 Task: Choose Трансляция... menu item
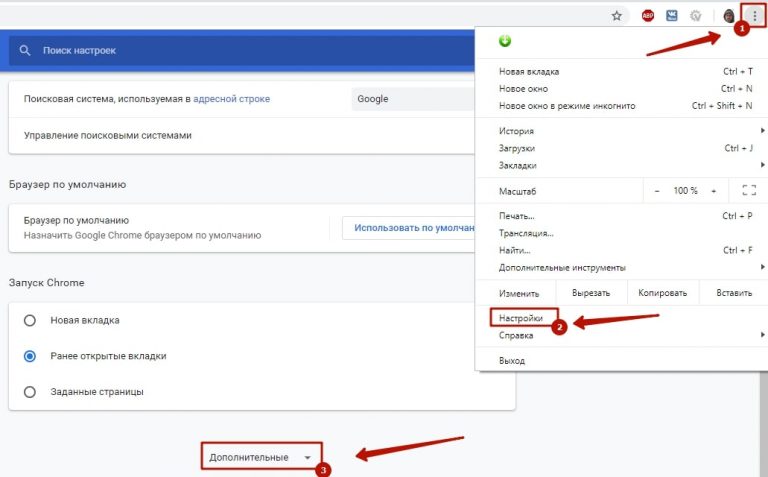click(621, 233)
